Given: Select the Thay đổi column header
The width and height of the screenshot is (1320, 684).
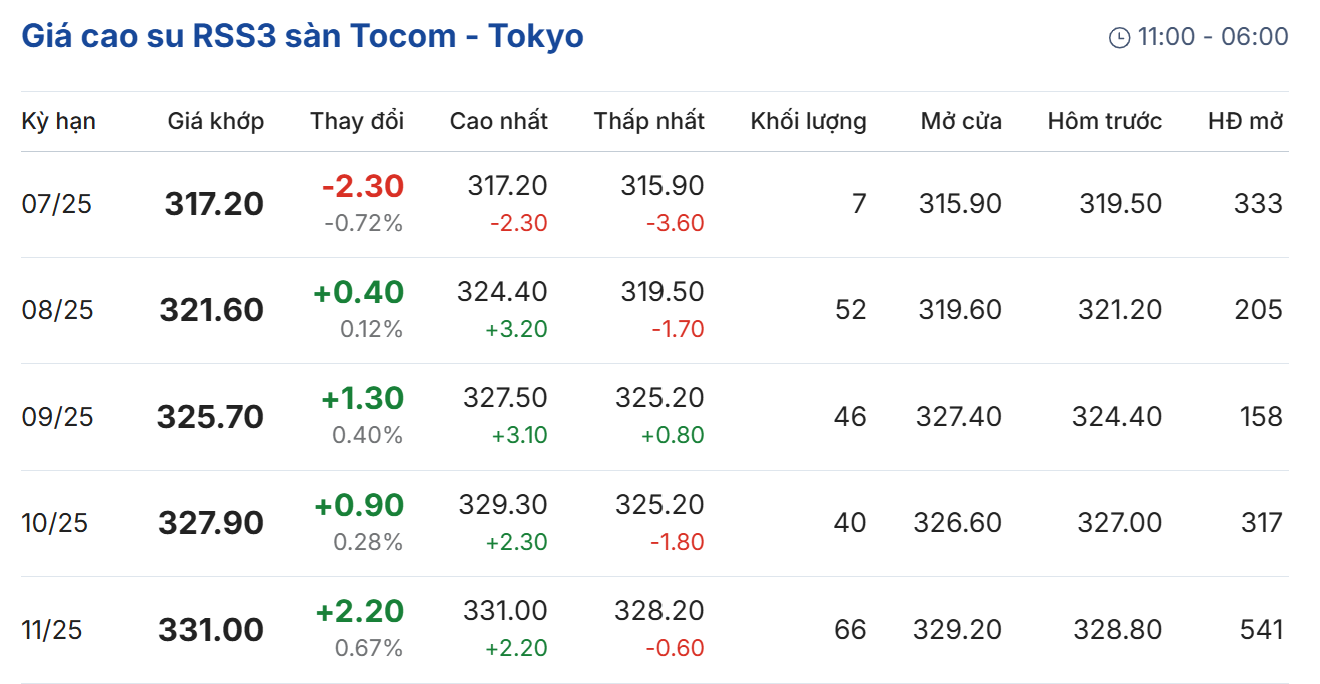Looking at the screenshot, I should click(357, 122).
